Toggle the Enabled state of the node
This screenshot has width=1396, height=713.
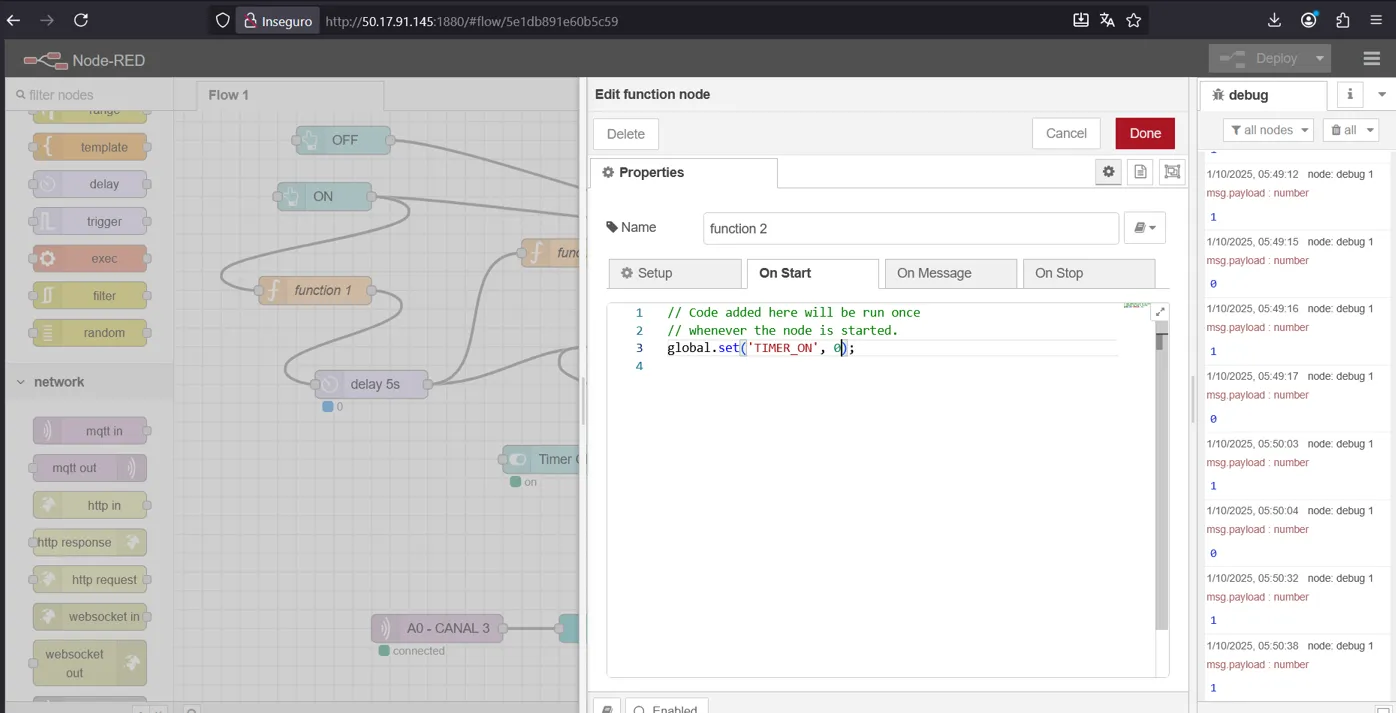click(x=666, y=708)
